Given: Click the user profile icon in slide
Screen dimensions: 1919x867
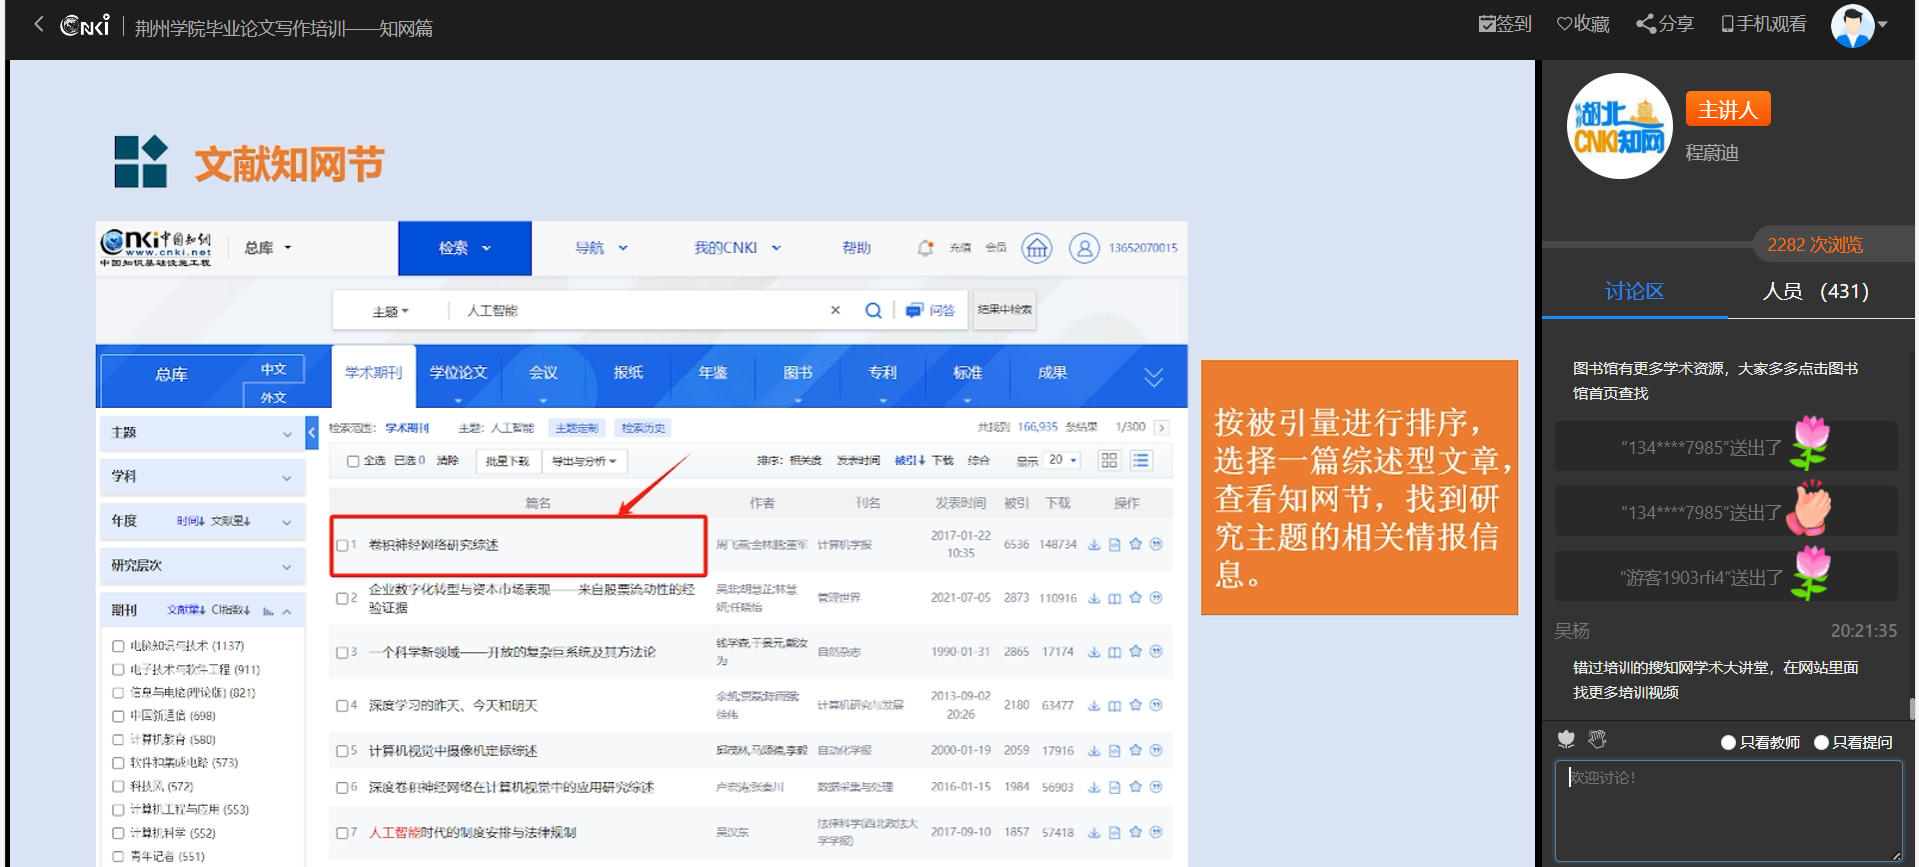Looking at the screenshot, I should pyautogui.click(x=1084, y=248).
